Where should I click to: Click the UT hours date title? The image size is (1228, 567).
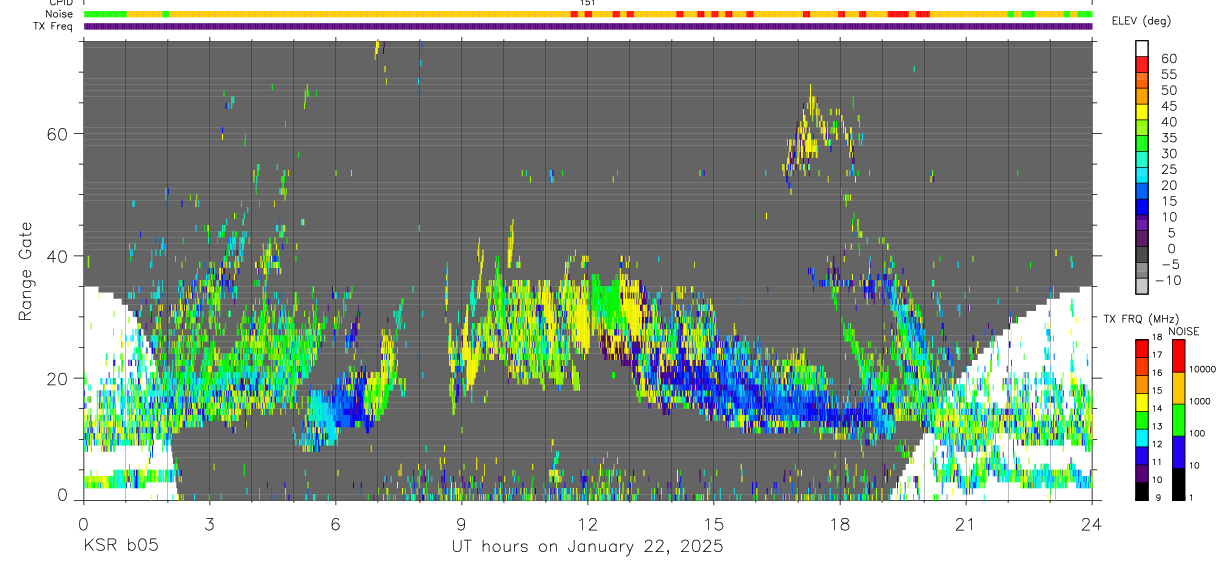[588, 547]
